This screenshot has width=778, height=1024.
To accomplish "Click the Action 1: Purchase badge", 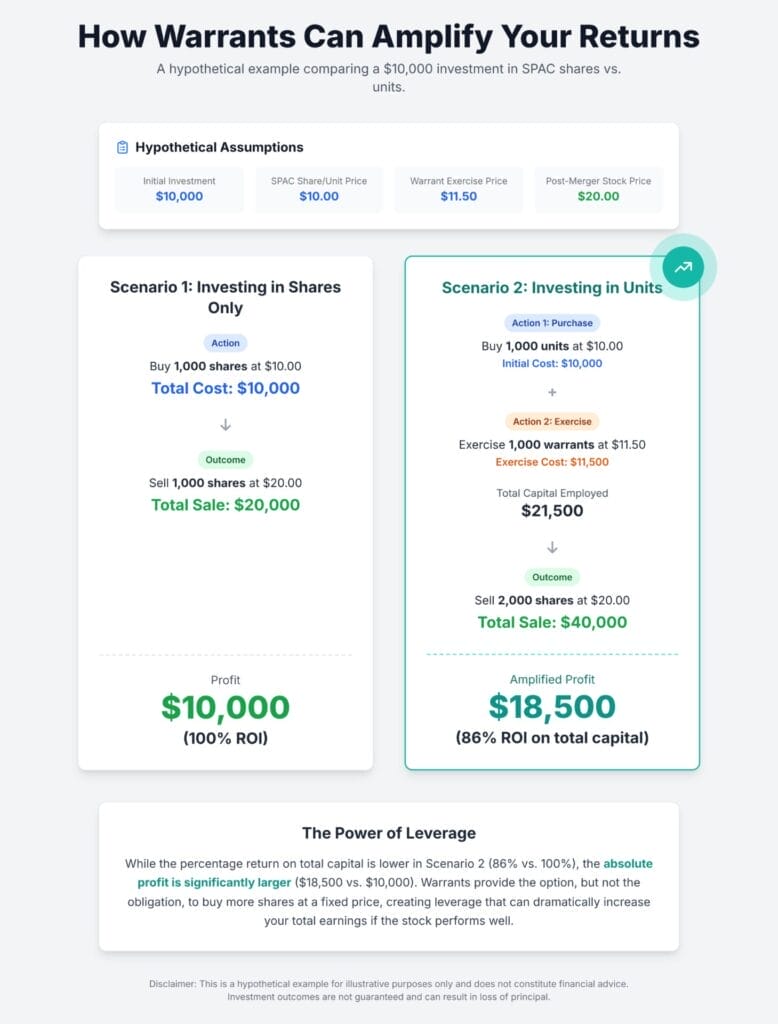I will [x=552, y=323].
